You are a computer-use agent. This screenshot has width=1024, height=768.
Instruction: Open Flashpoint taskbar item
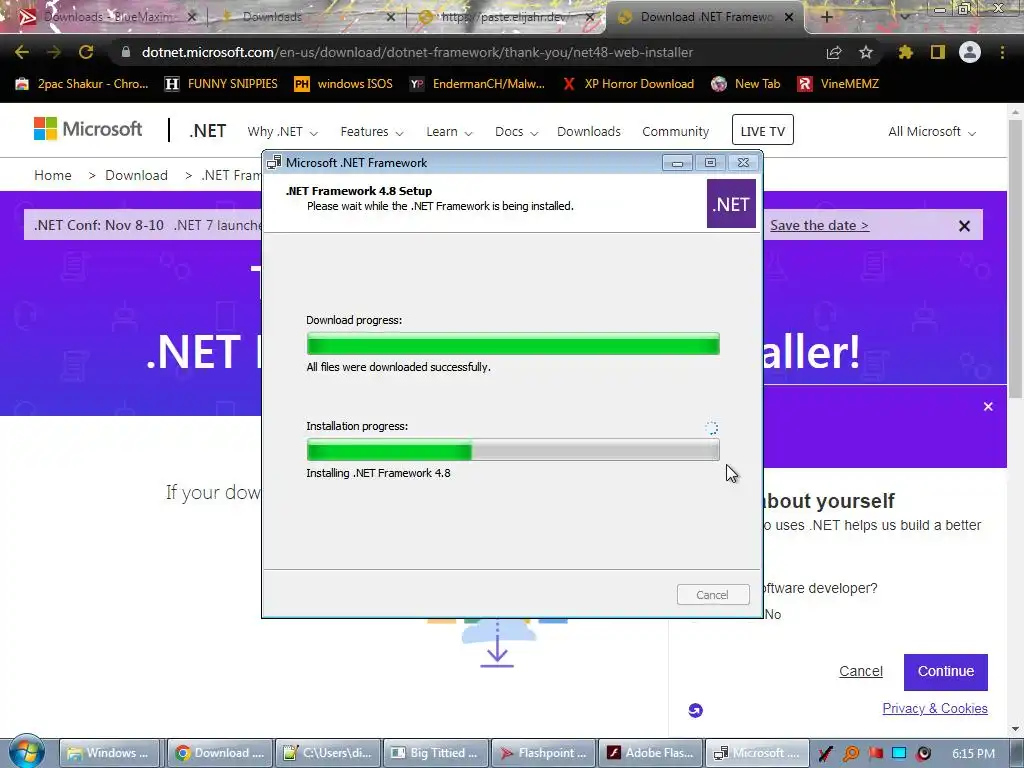click(544, 753)
